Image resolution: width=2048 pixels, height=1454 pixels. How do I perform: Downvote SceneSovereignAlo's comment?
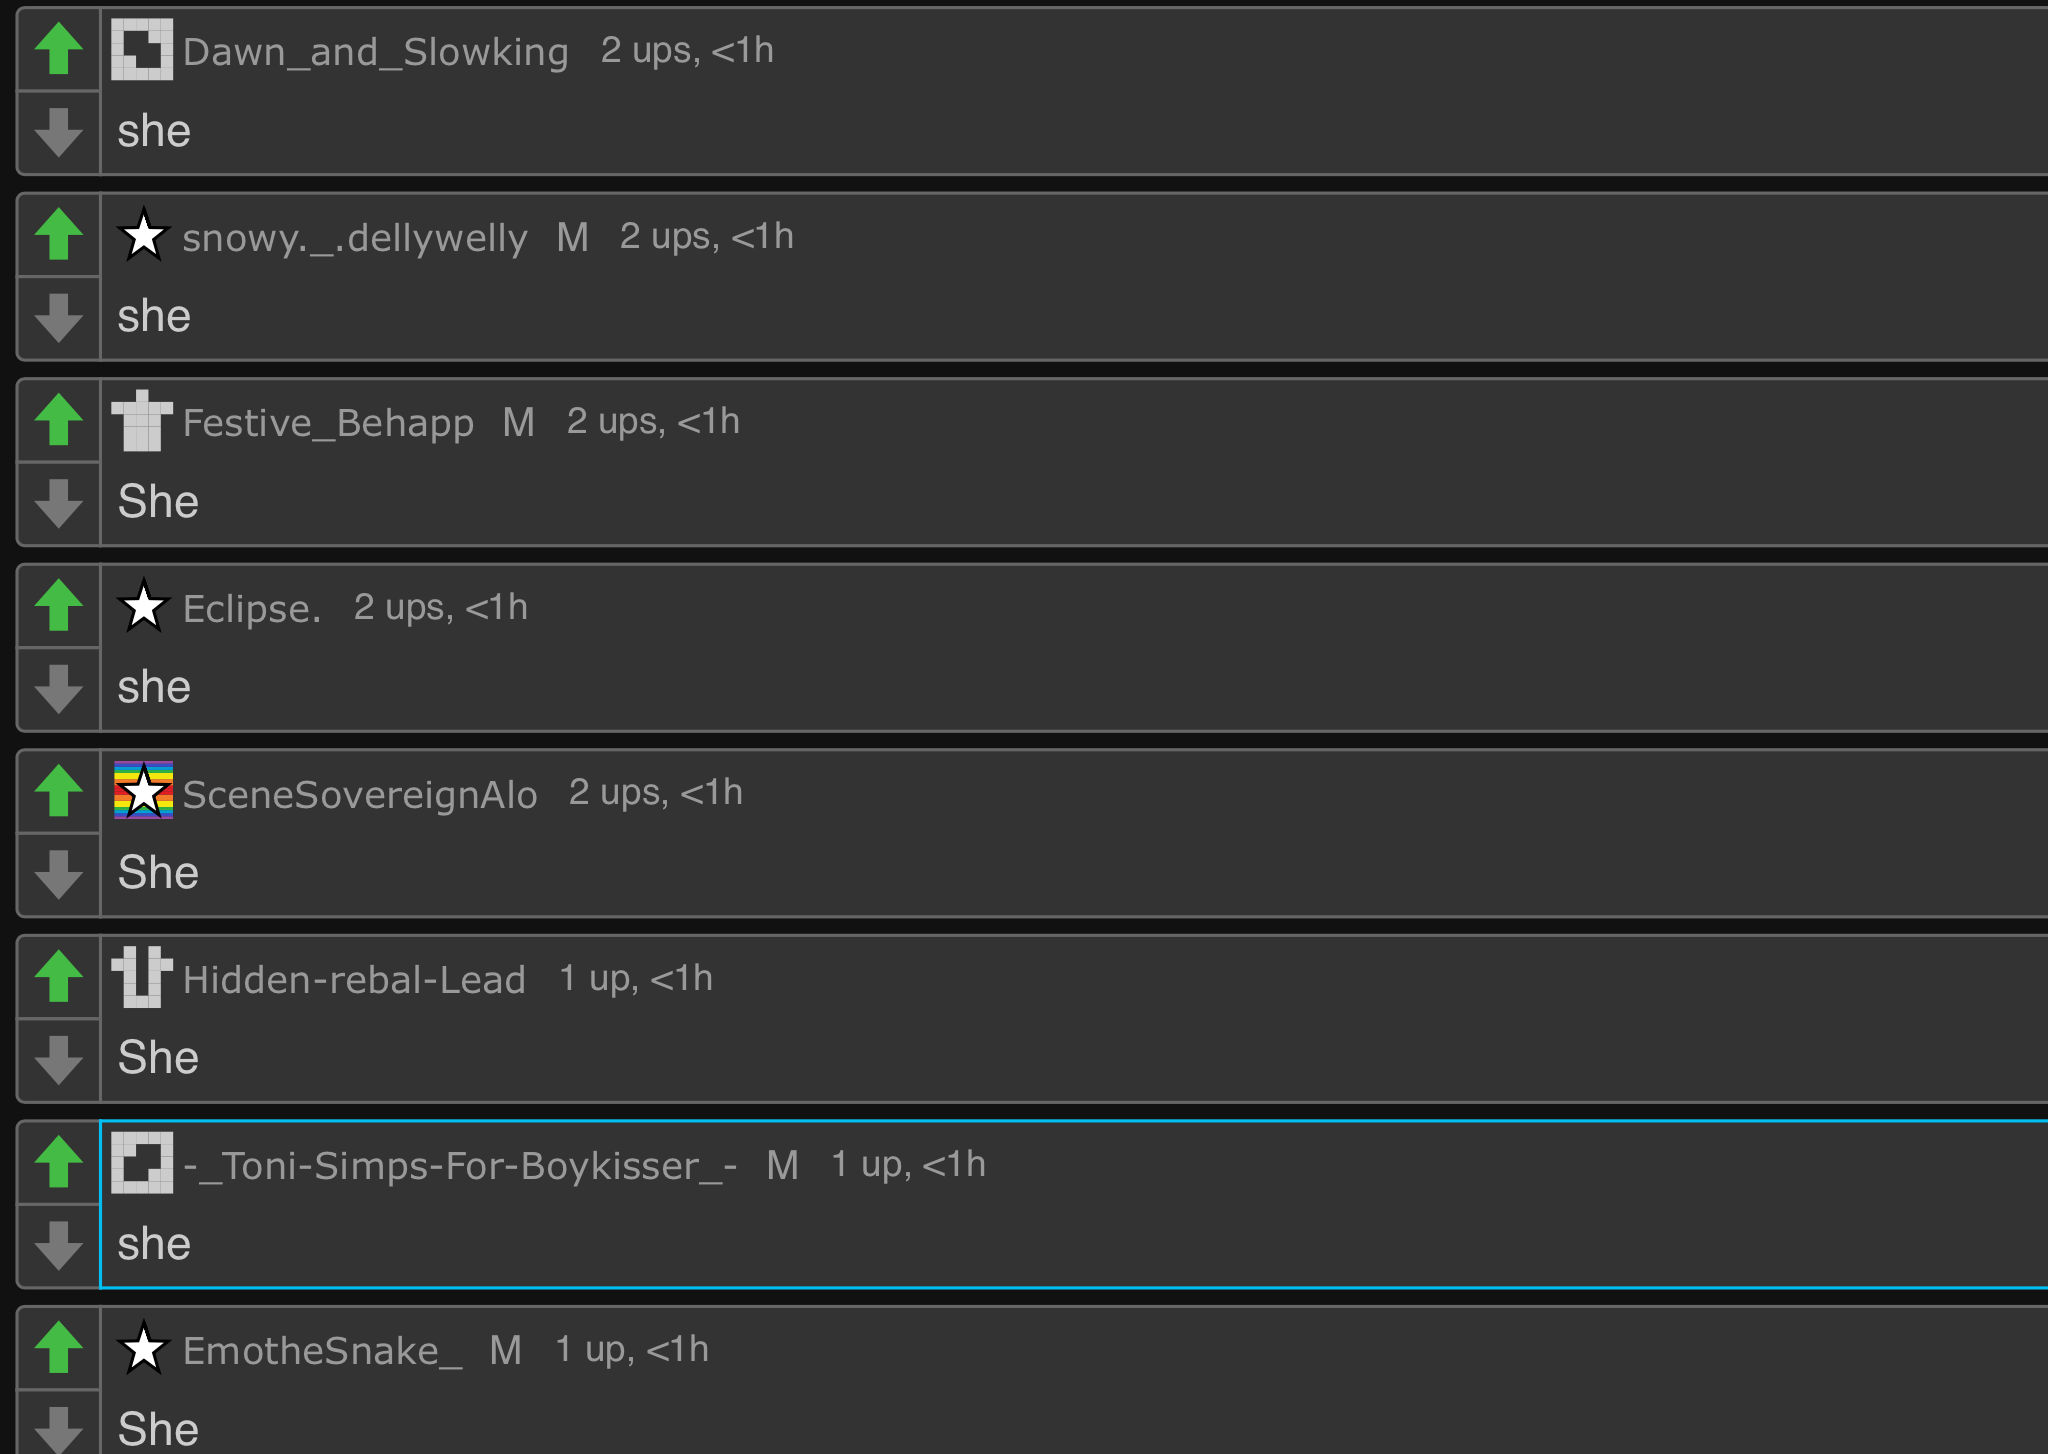(x=58, y=874)
